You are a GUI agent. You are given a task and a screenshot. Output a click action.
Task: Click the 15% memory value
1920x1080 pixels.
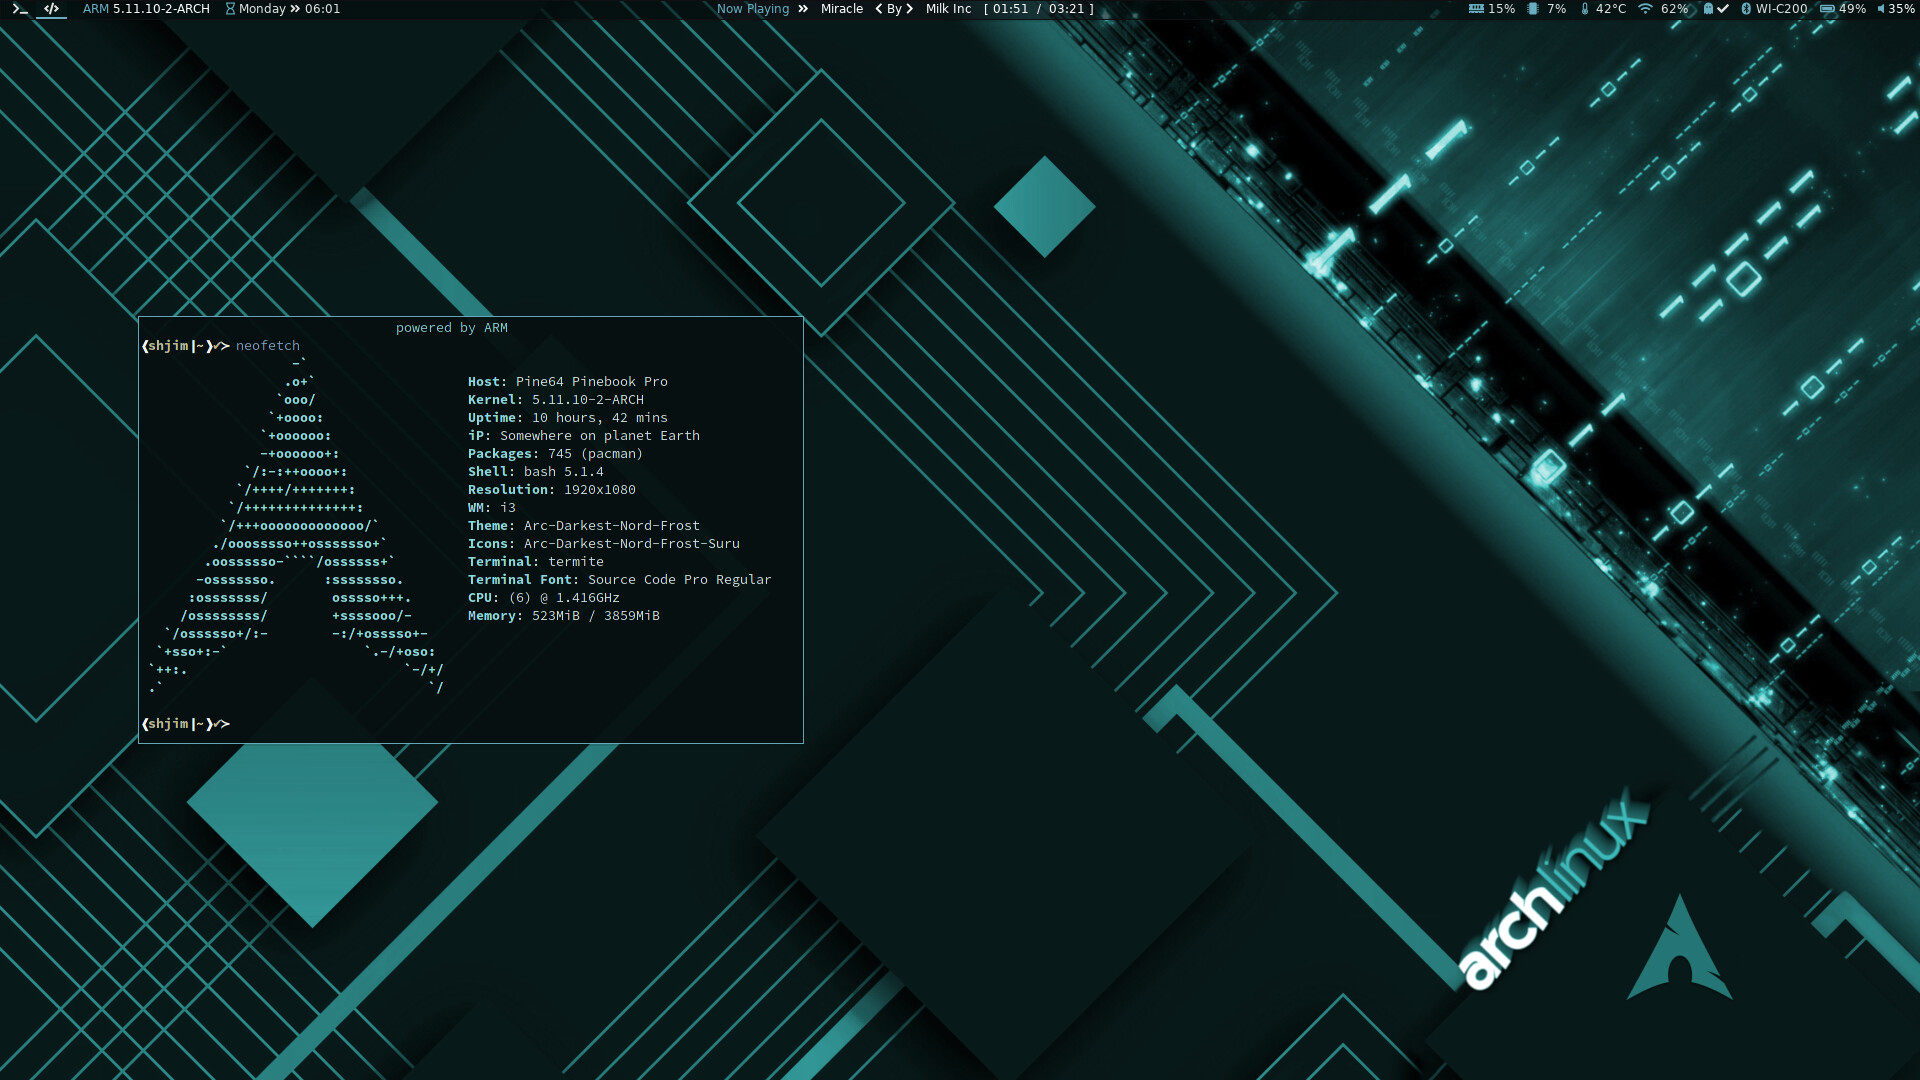pyautogui.click(x=1502, y=9)
